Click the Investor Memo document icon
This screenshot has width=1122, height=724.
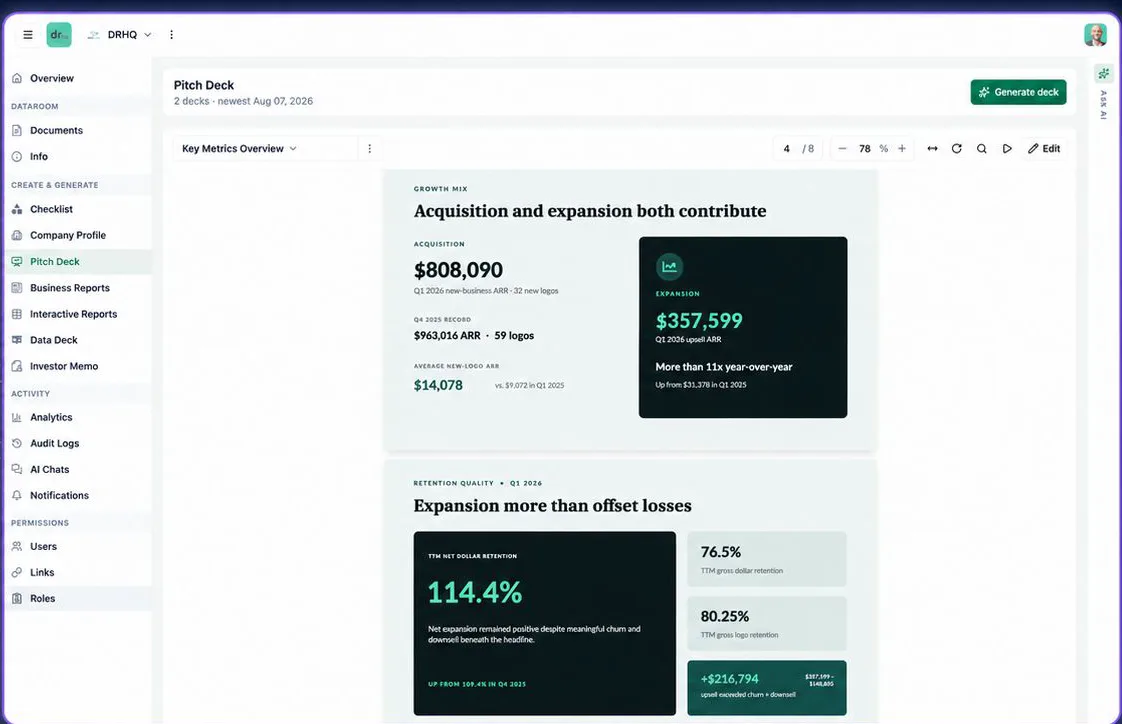click(x=17, y=366)
